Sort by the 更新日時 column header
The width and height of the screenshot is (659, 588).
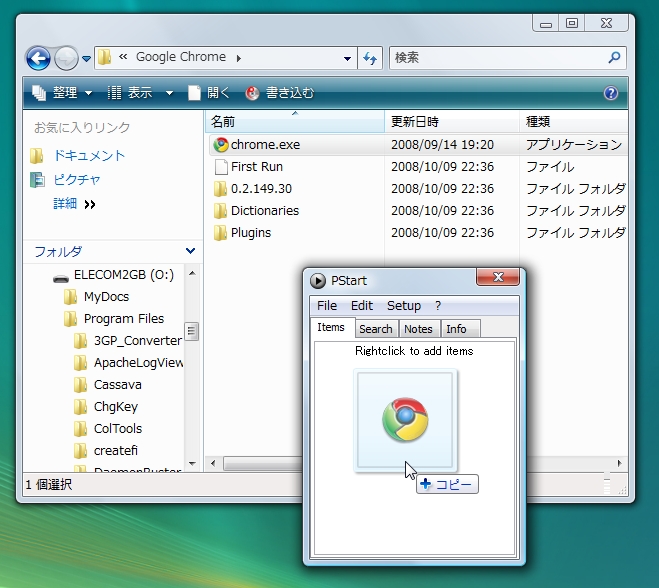click(452, 122)
